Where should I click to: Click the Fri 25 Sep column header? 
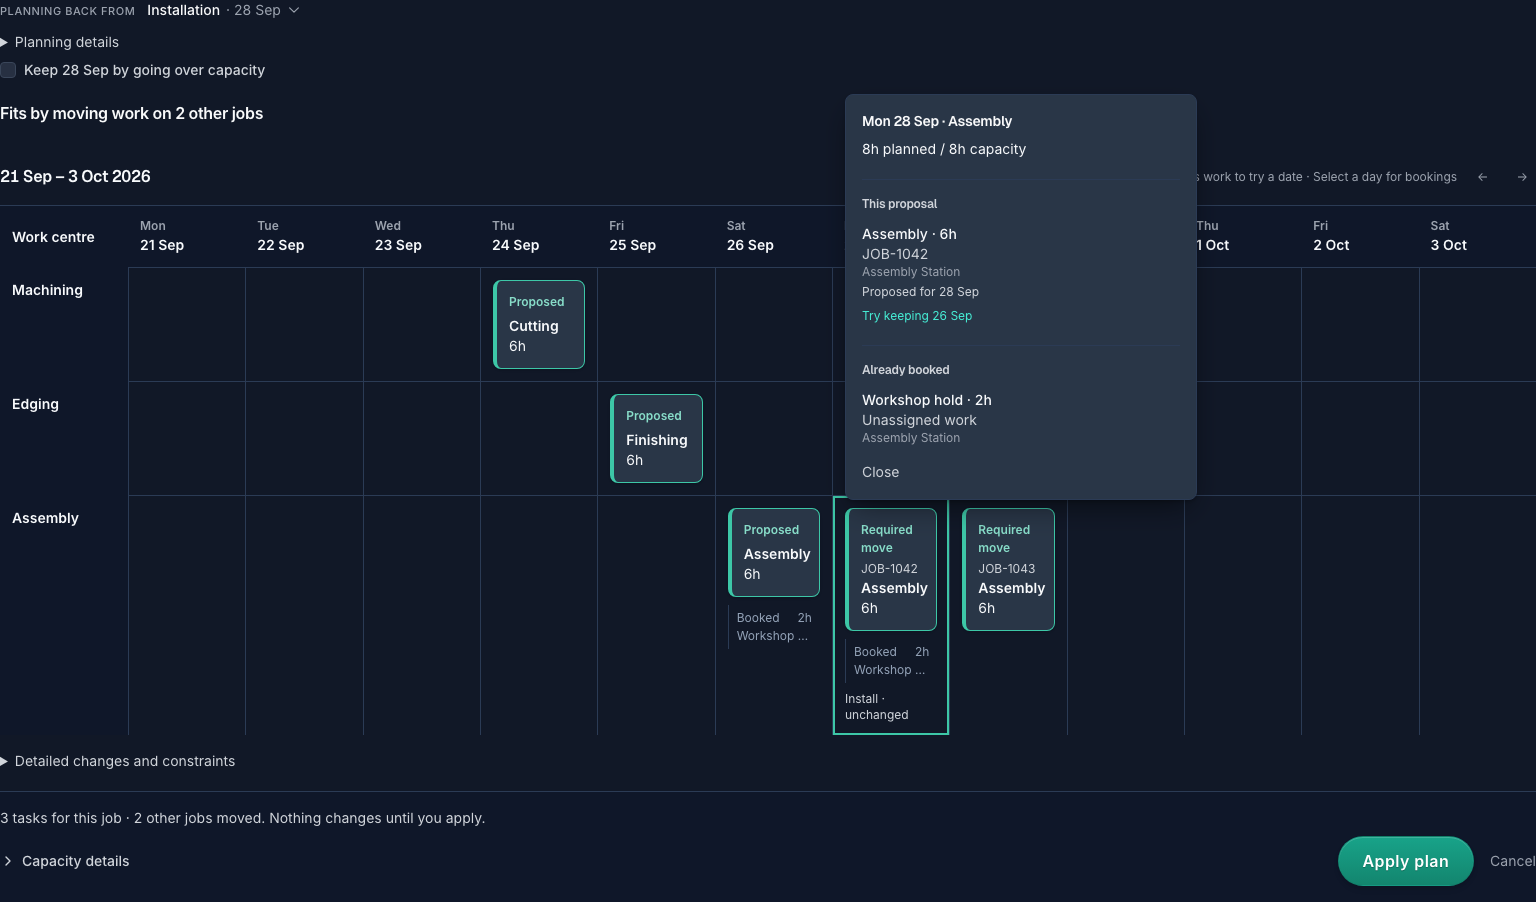[x=632, y=236]
